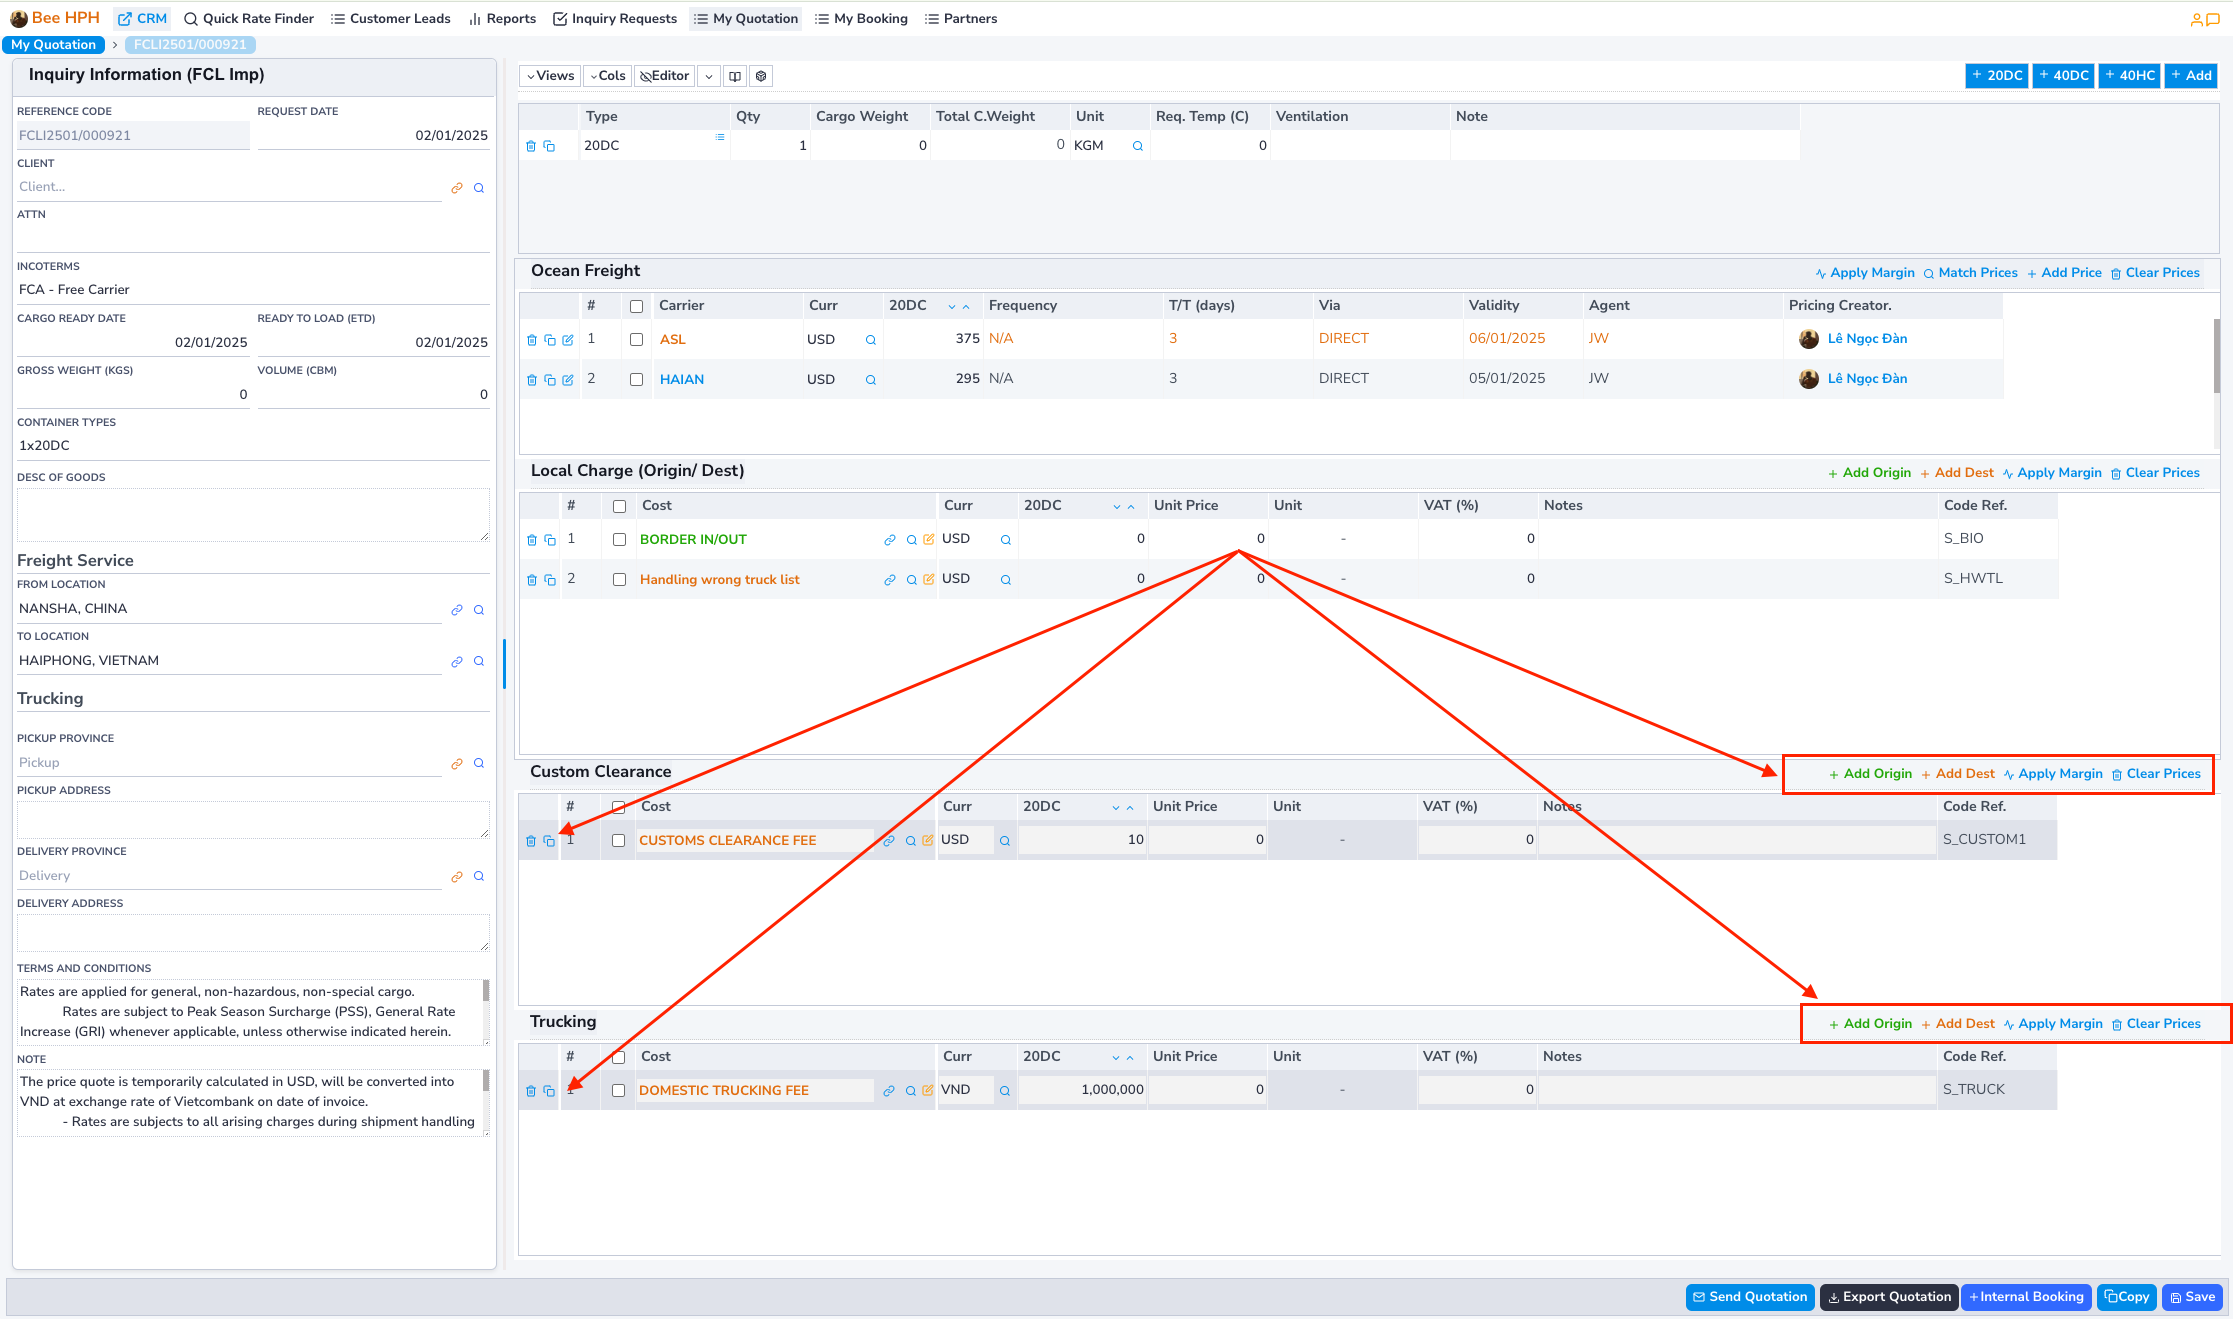The height and width of the screenshot is (1319, 2233).
Task: Click the cube icon in grid toolbar
Action: click(761, 76)
